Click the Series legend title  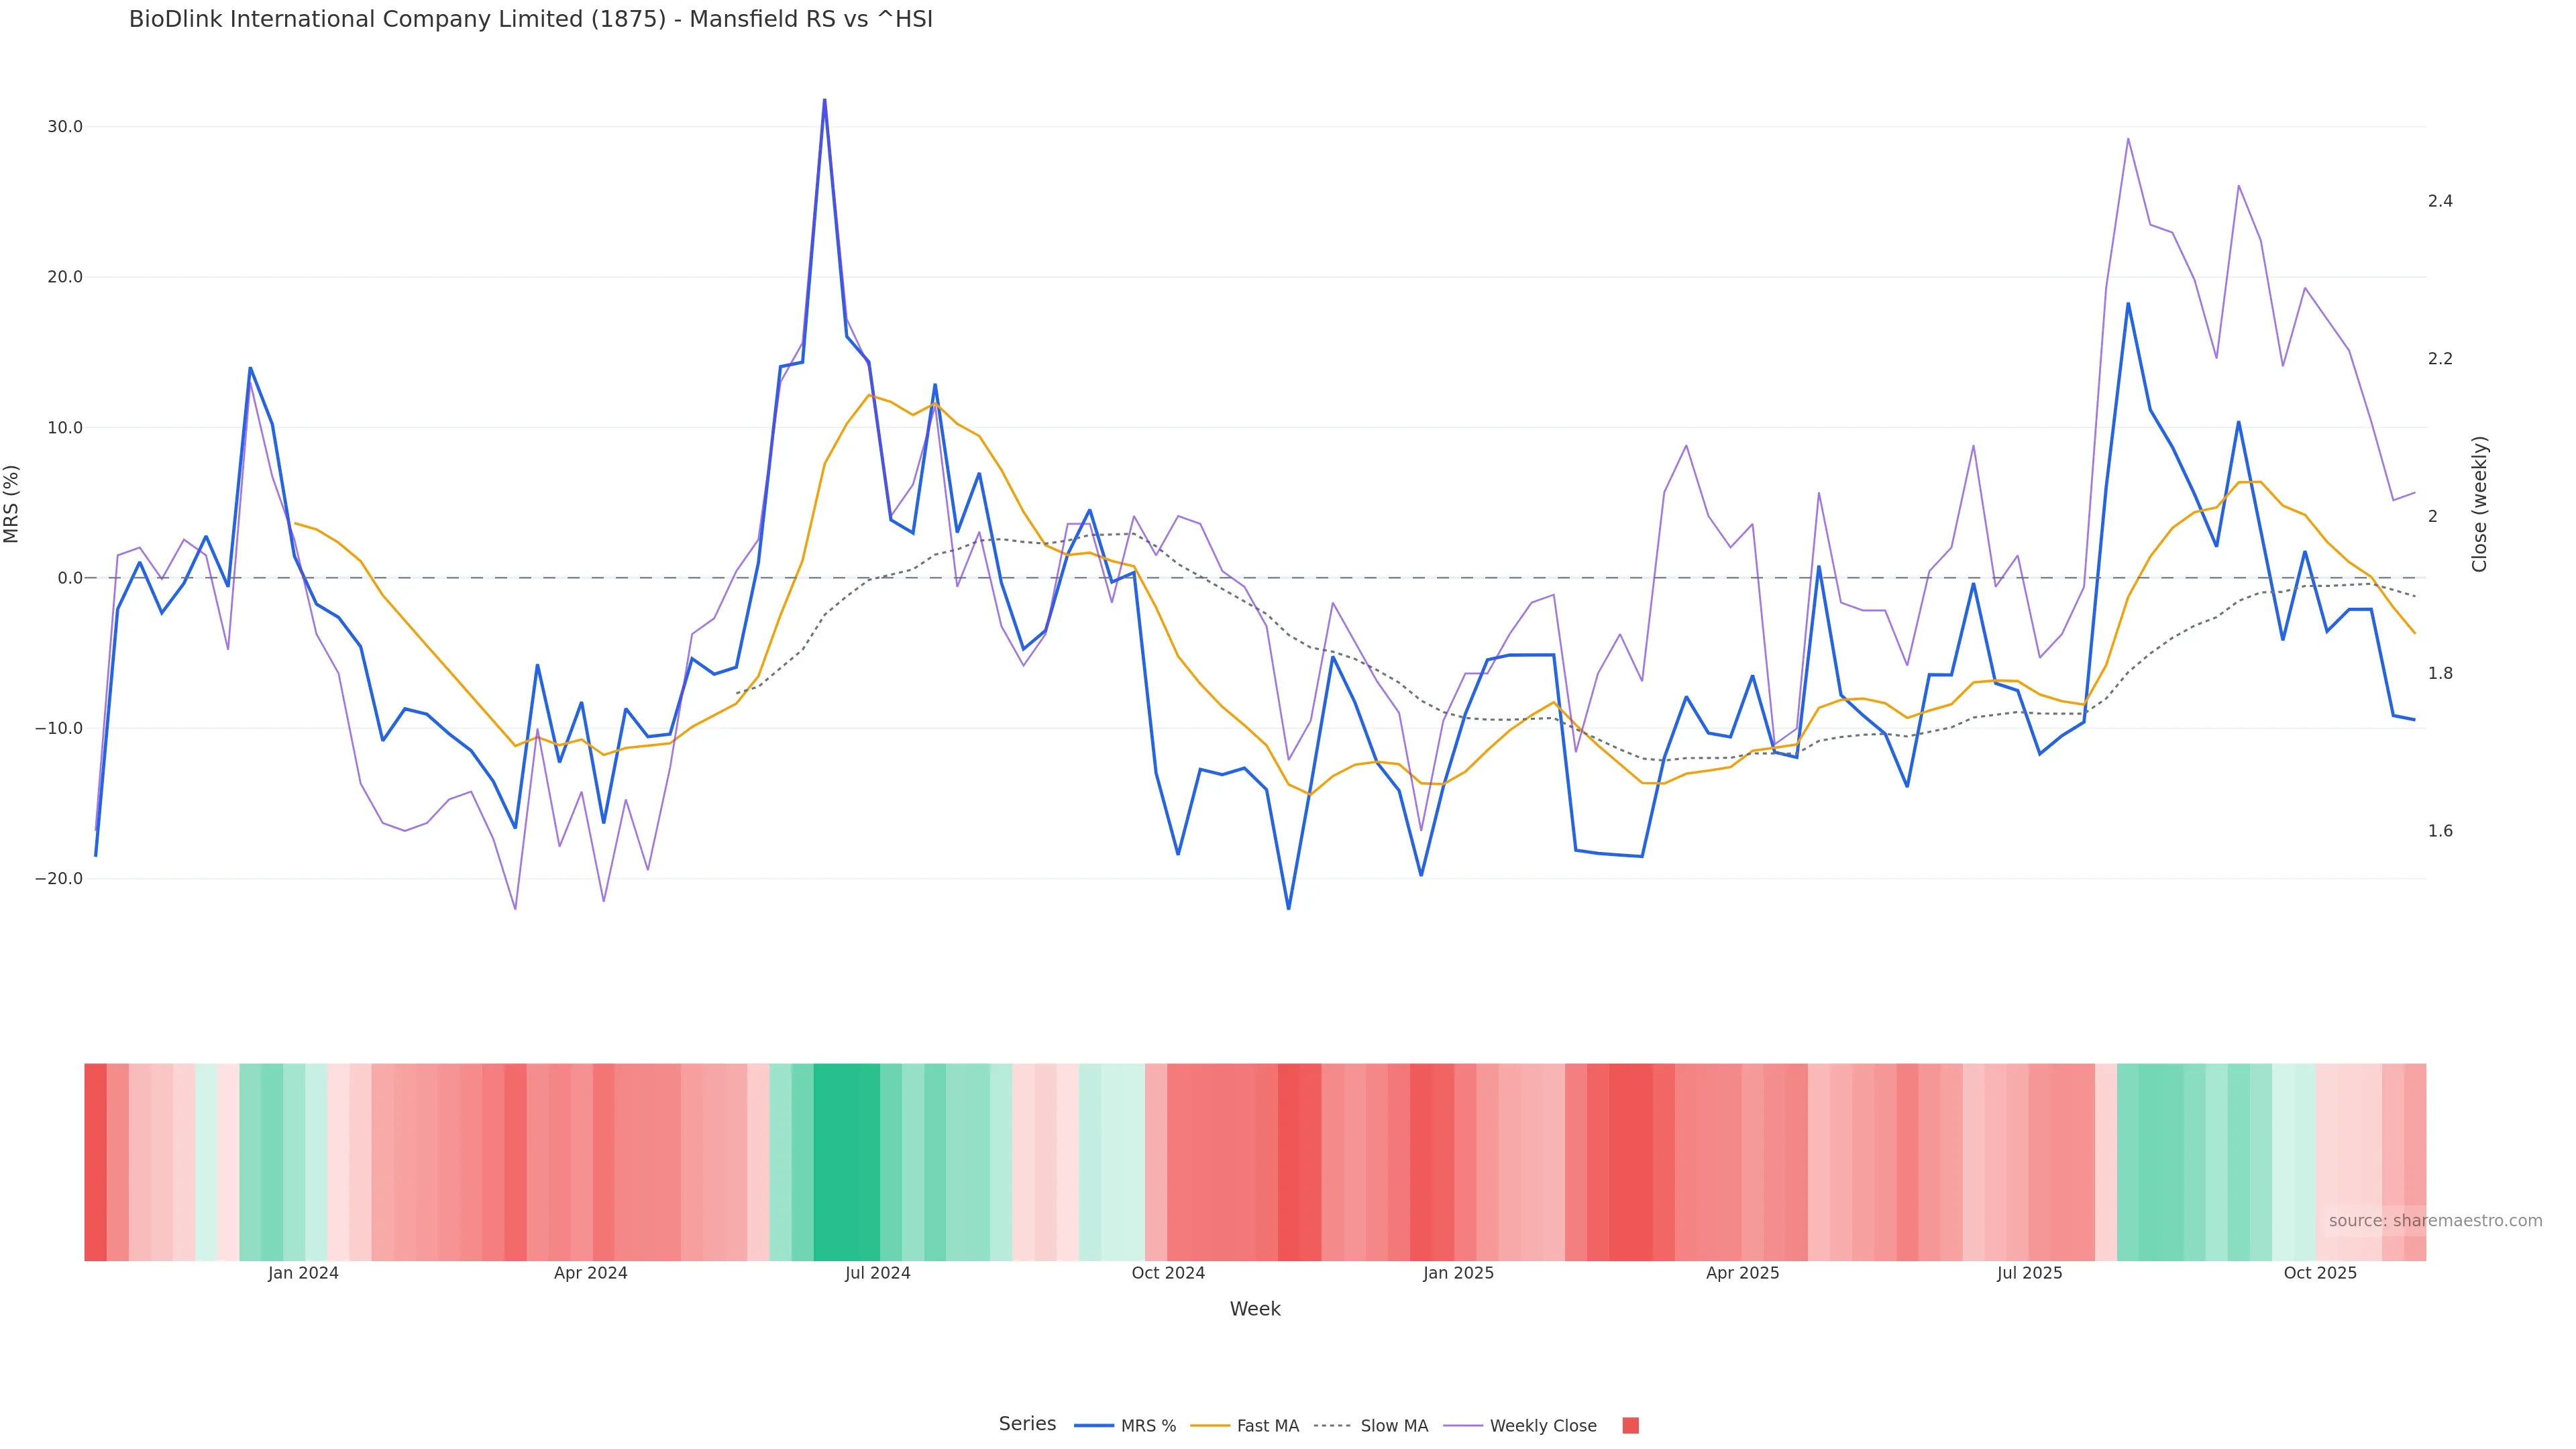tap(1027, 1423)
